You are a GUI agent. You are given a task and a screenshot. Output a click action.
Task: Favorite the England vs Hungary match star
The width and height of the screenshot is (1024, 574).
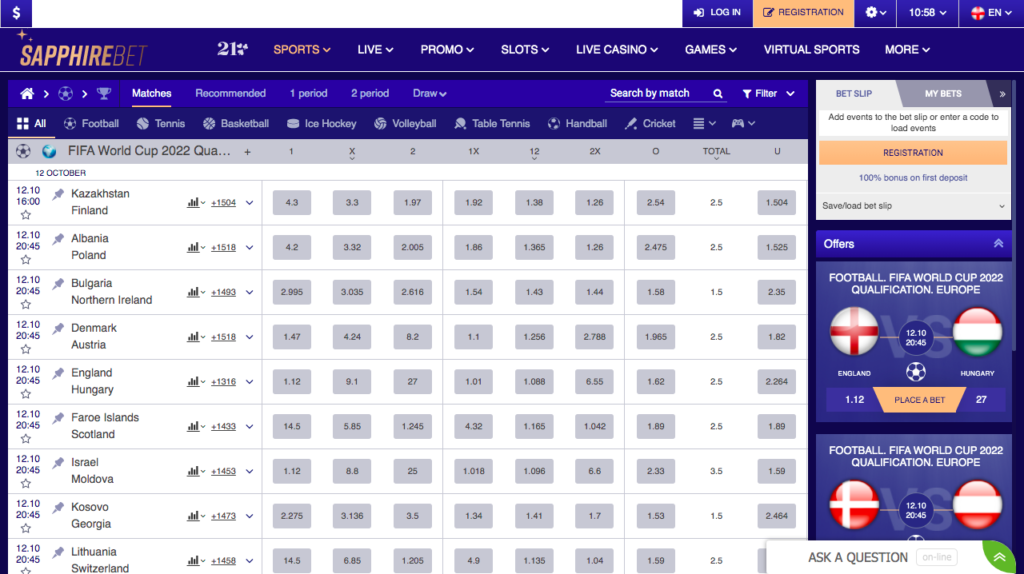[x=25, y=394]
